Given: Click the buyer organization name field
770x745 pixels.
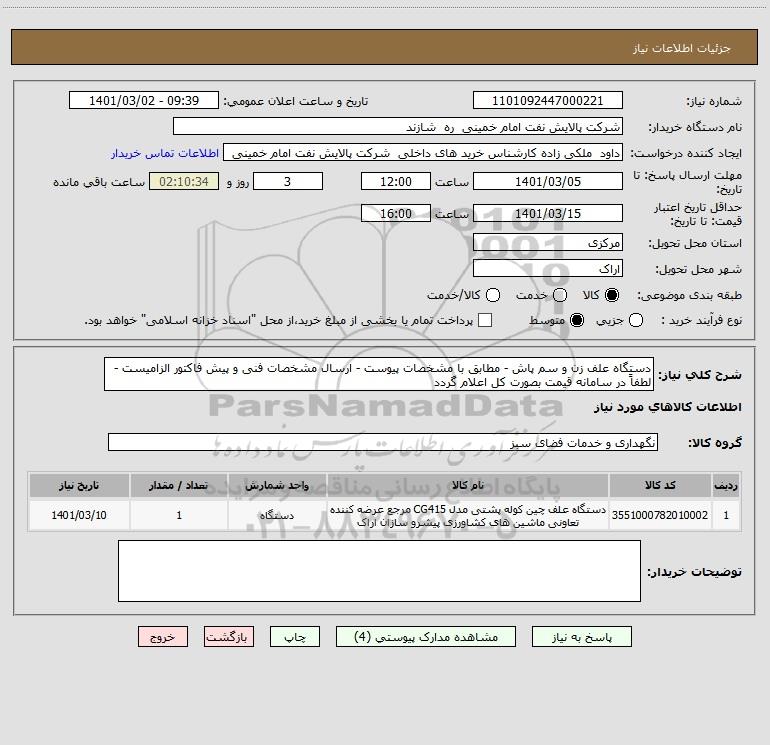Looking at the screenshot, I should pos(398,126).
